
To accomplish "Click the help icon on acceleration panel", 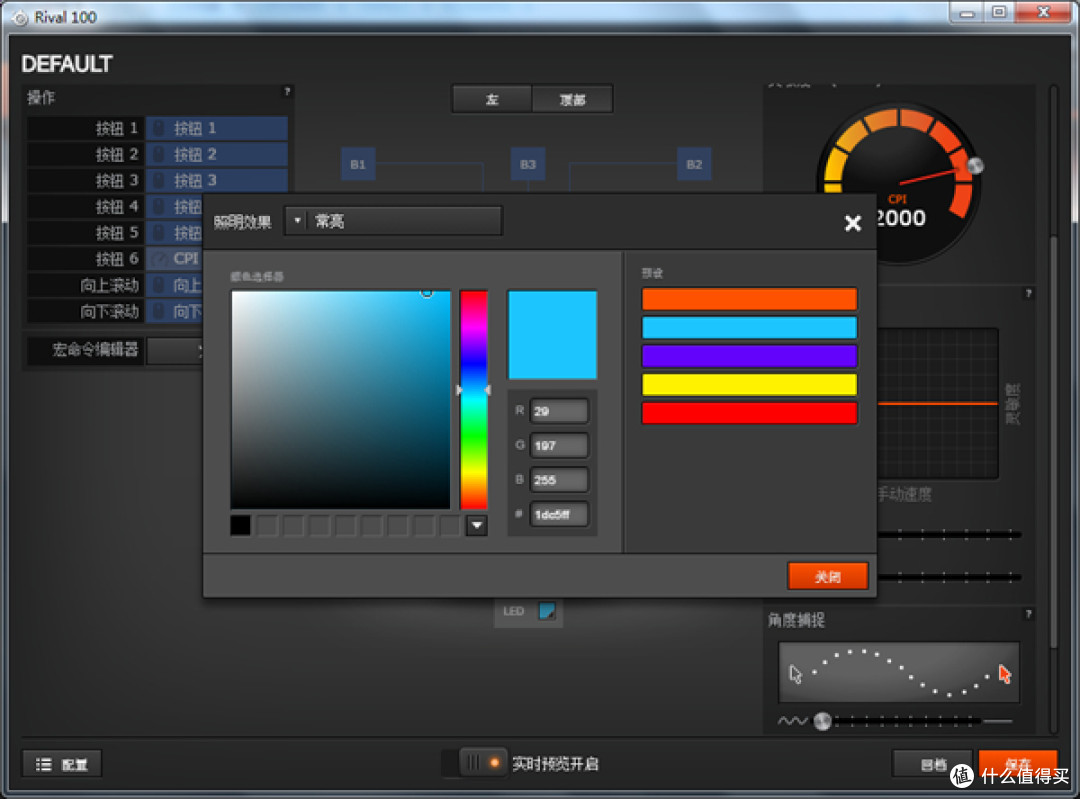I will click(1028, 293).
